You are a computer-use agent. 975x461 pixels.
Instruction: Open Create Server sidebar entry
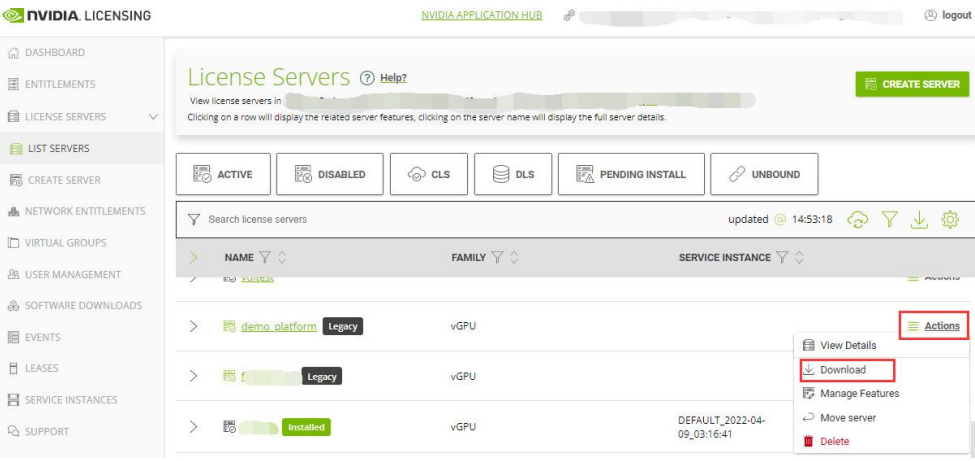55,180
